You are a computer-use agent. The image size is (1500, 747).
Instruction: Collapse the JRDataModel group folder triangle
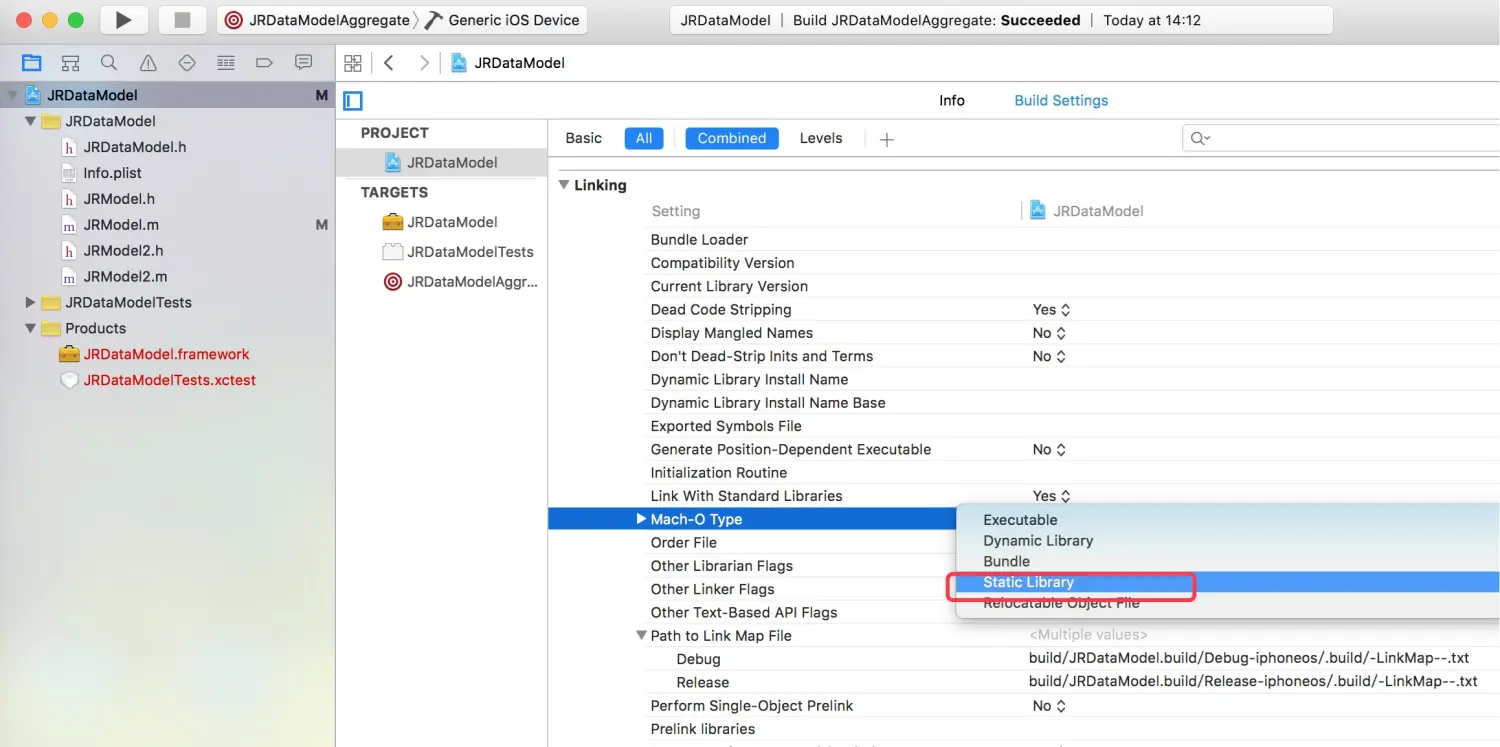pos(30,121)
